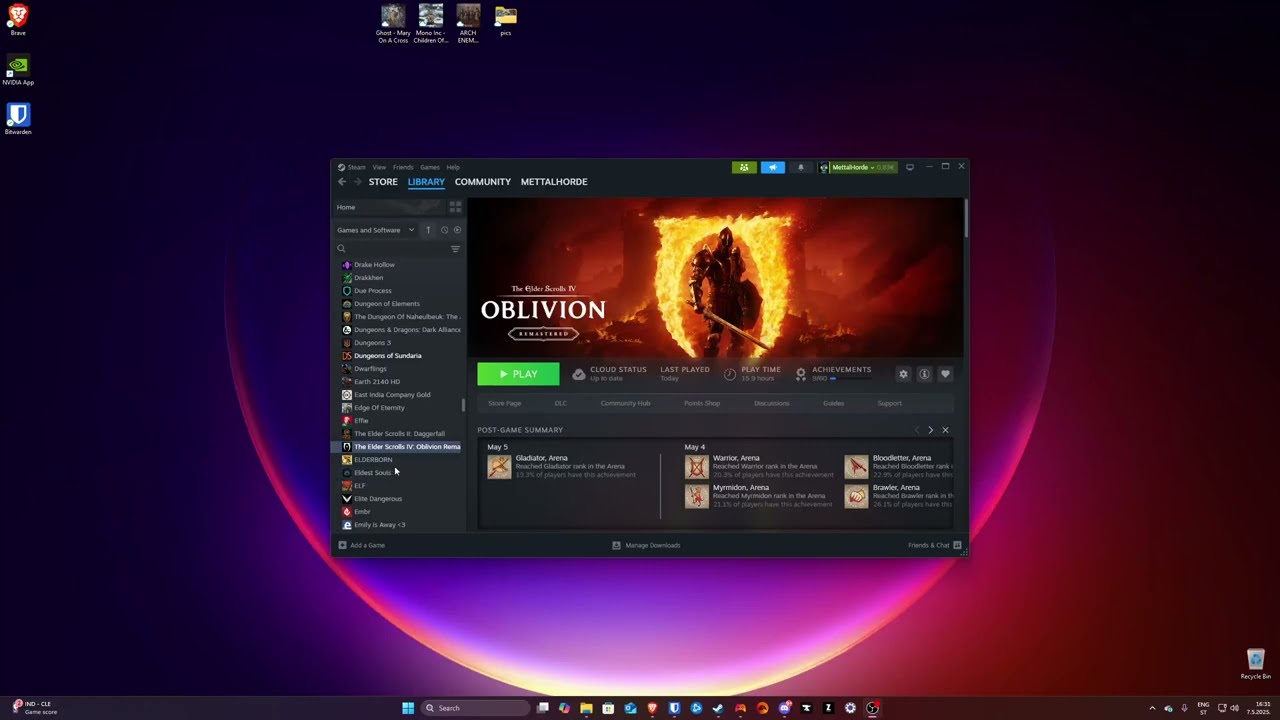Click the Bloodletter, Arena achievement icon
Screen dimensions: 1280x720
[856, 467]
